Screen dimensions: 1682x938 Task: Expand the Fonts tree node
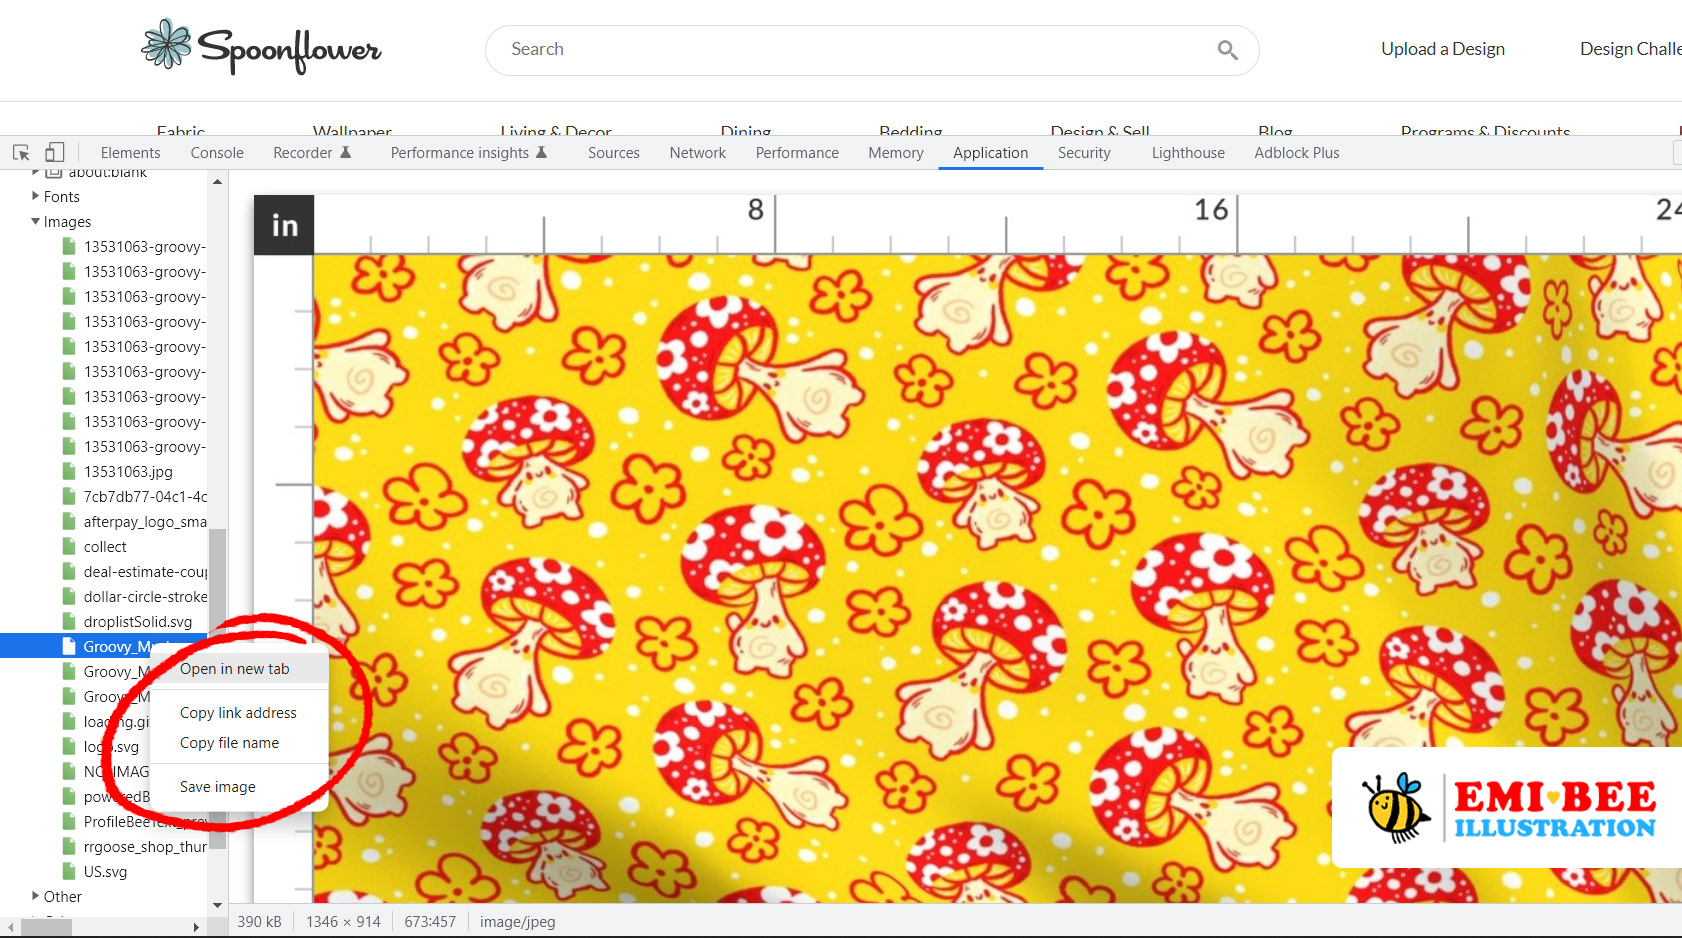pyautogui.click(x=36, y=196)
